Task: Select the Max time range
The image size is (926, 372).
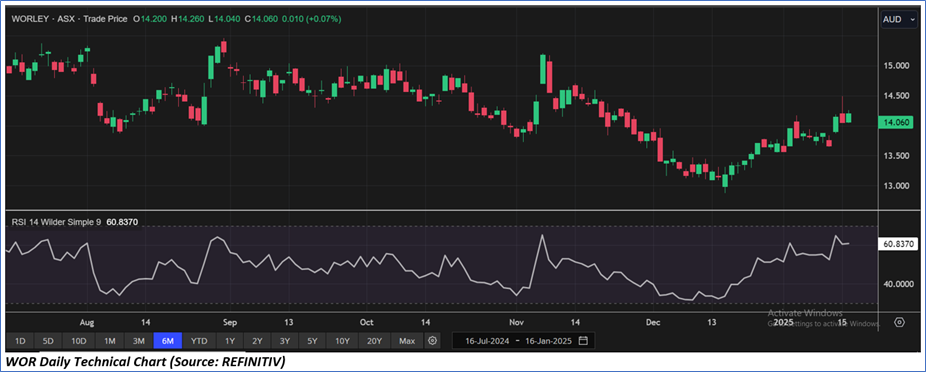Action: tap(407, 341)
